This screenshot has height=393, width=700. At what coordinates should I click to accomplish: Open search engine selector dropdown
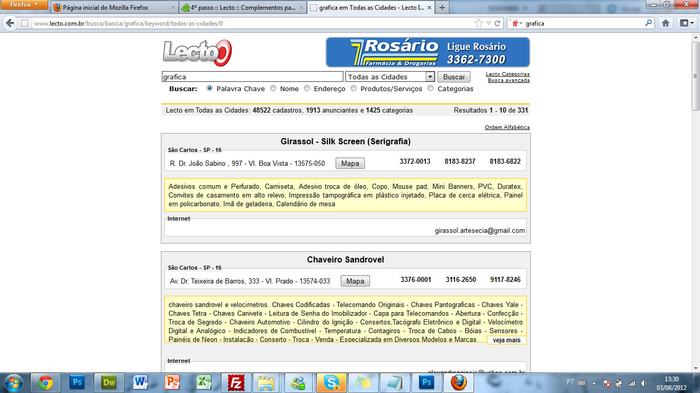pos(517,23)
